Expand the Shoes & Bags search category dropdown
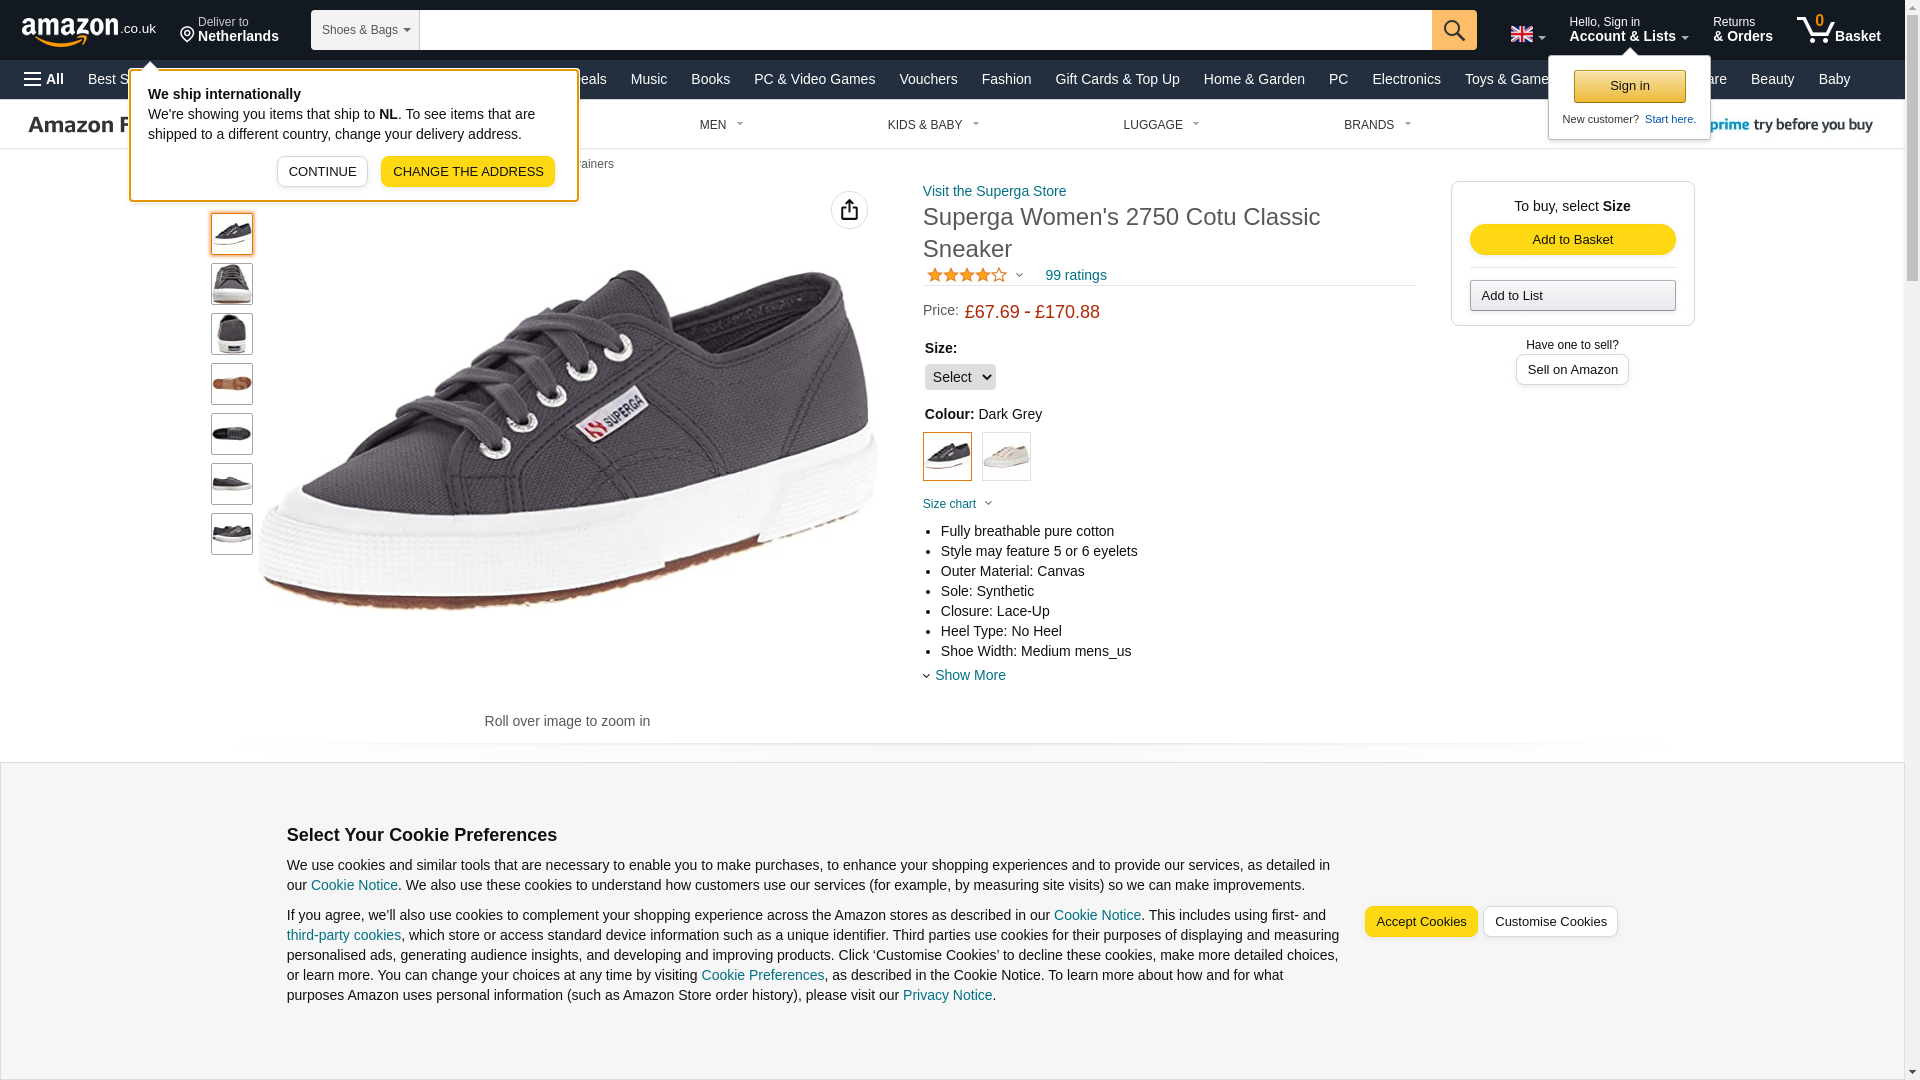The image size is (1920, 1080). (x=365, y=30)
